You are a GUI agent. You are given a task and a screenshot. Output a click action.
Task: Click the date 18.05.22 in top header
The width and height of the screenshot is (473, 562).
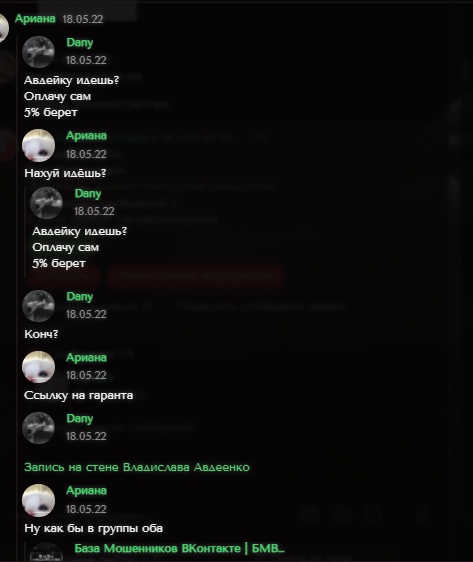click(83, 19)
